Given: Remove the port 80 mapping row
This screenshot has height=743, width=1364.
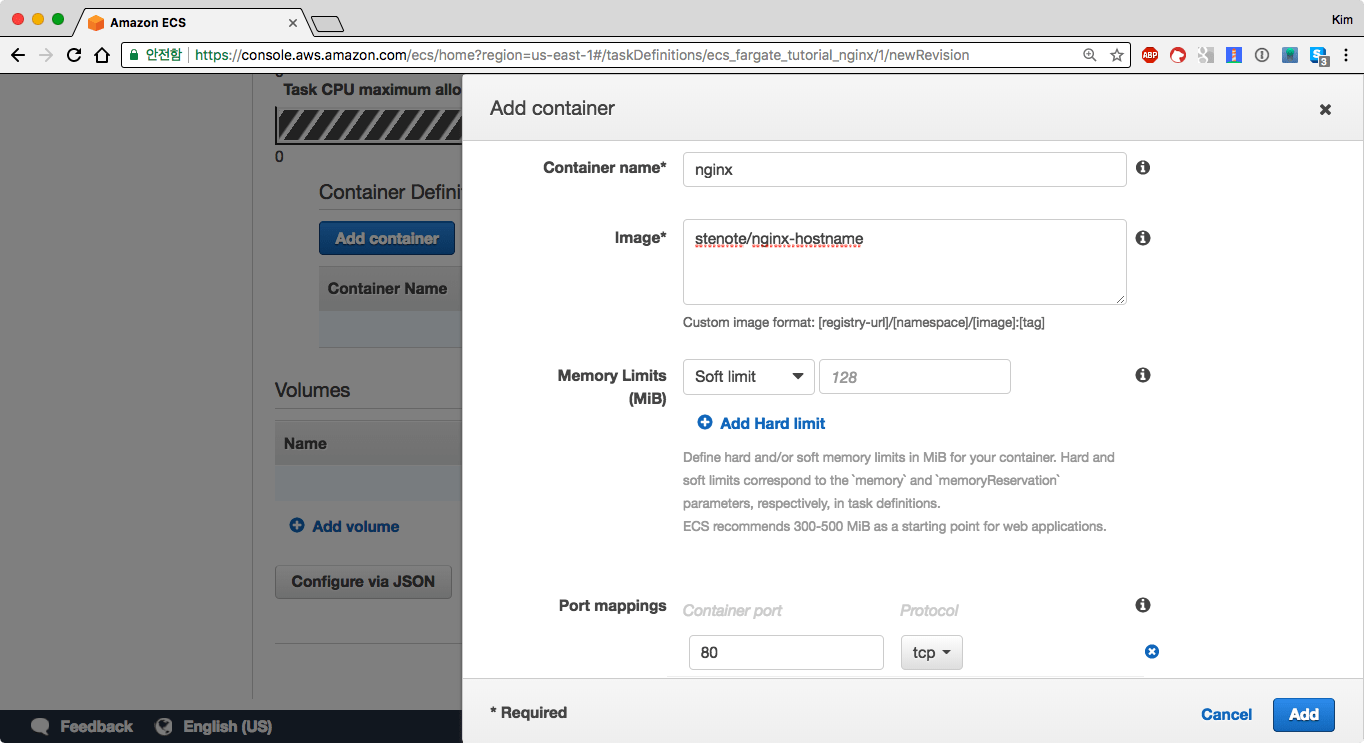Looking at the screenshot, I should coord(1151,652).
